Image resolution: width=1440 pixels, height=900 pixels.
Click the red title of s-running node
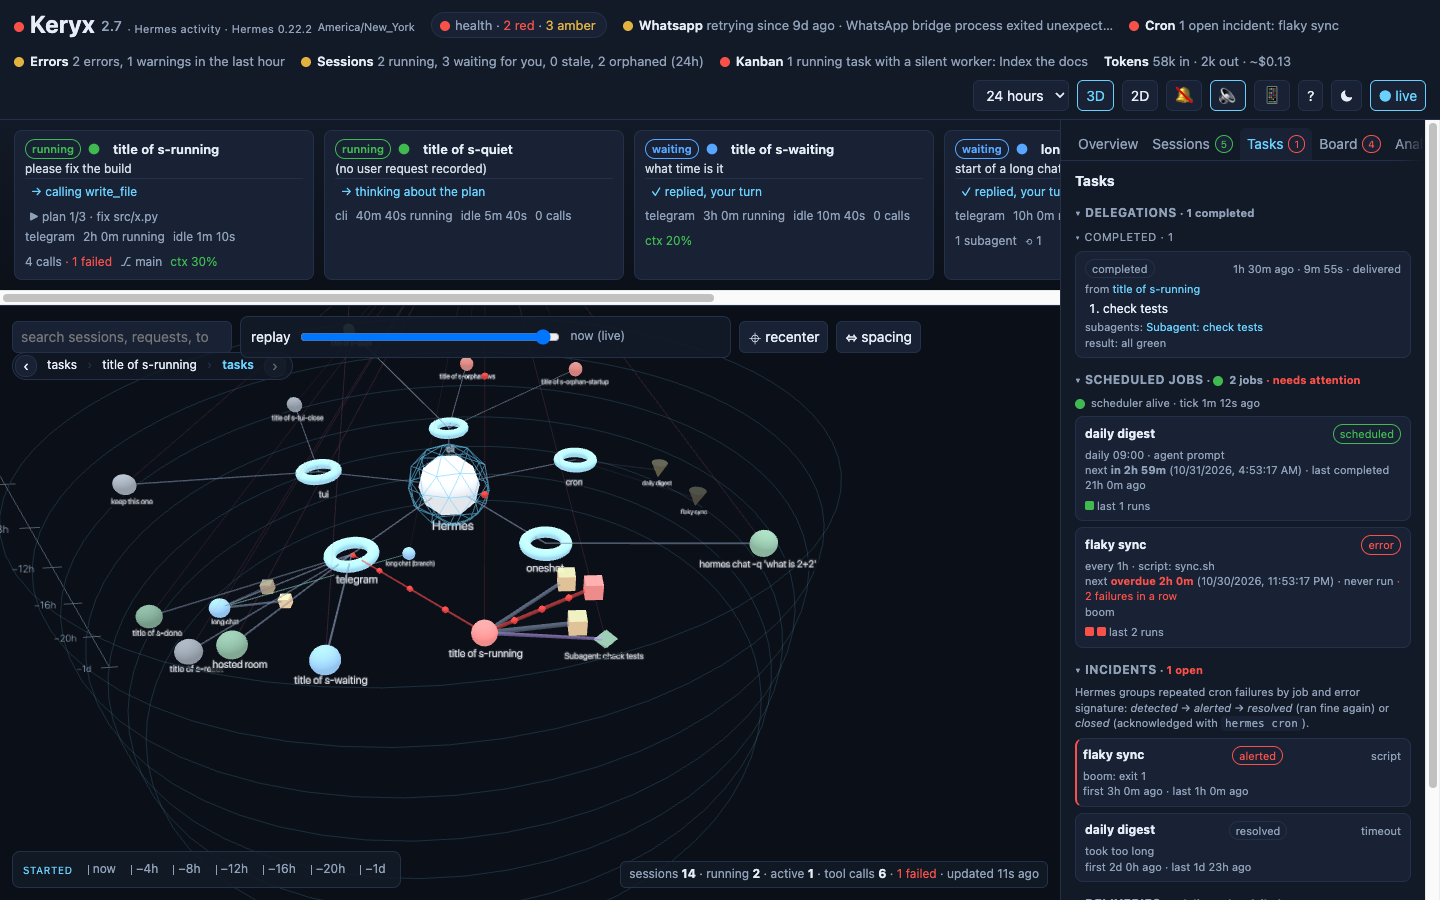(484, 632)
